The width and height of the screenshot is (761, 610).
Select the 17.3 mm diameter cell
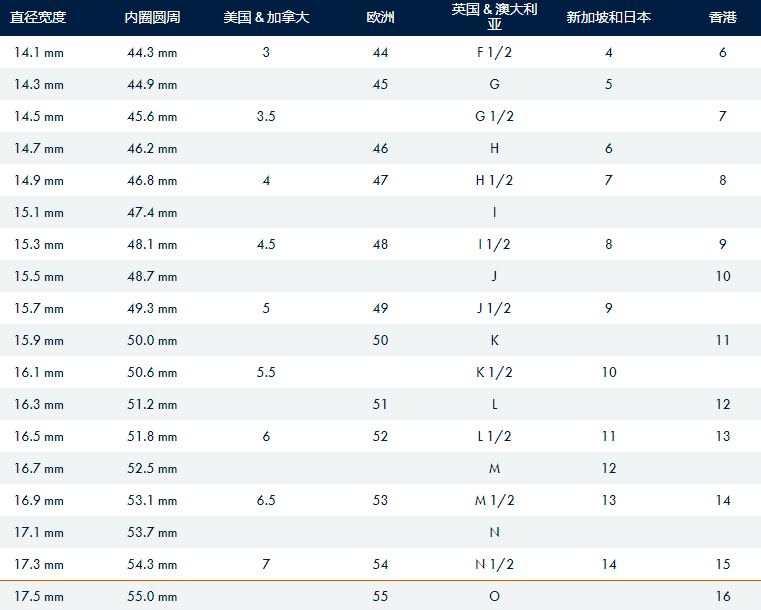[39, 564]
